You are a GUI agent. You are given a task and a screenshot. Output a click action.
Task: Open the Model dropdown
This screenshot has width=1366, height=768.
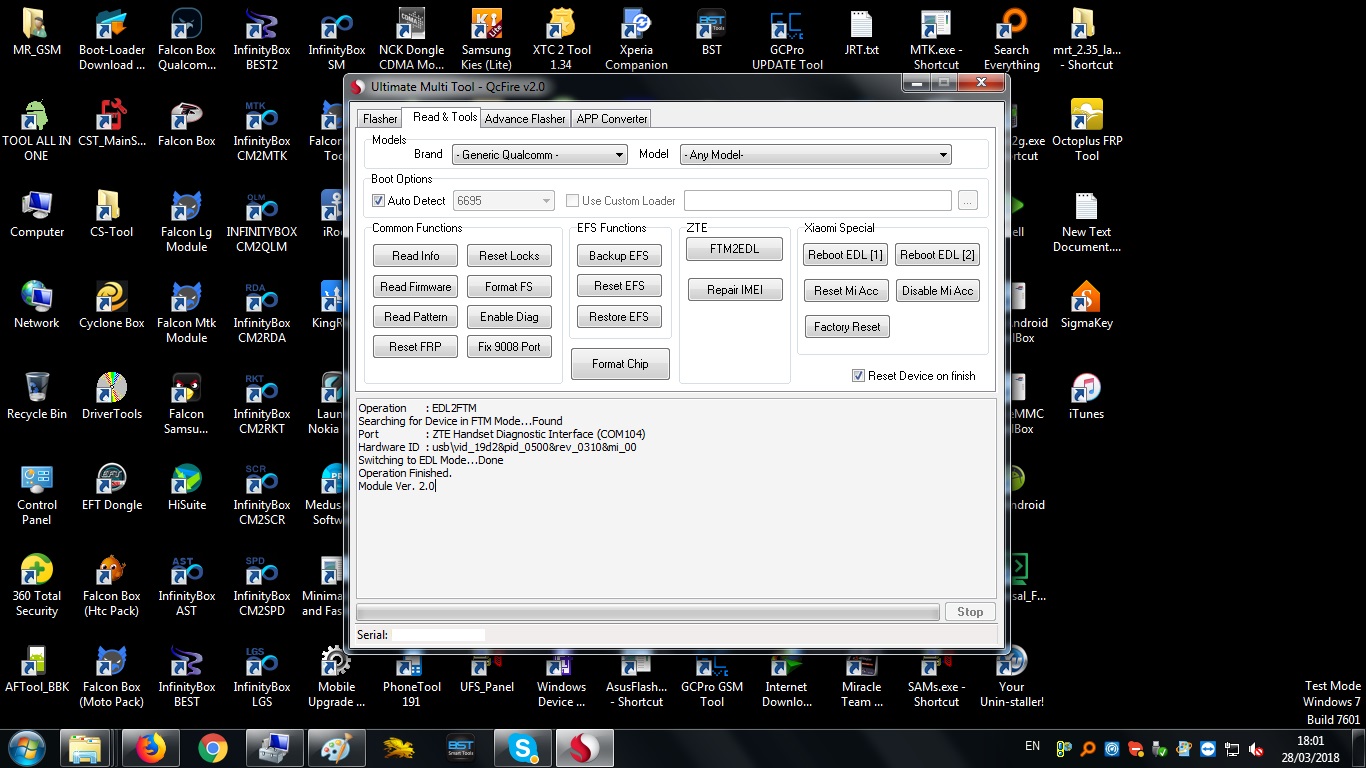[815, 155]
